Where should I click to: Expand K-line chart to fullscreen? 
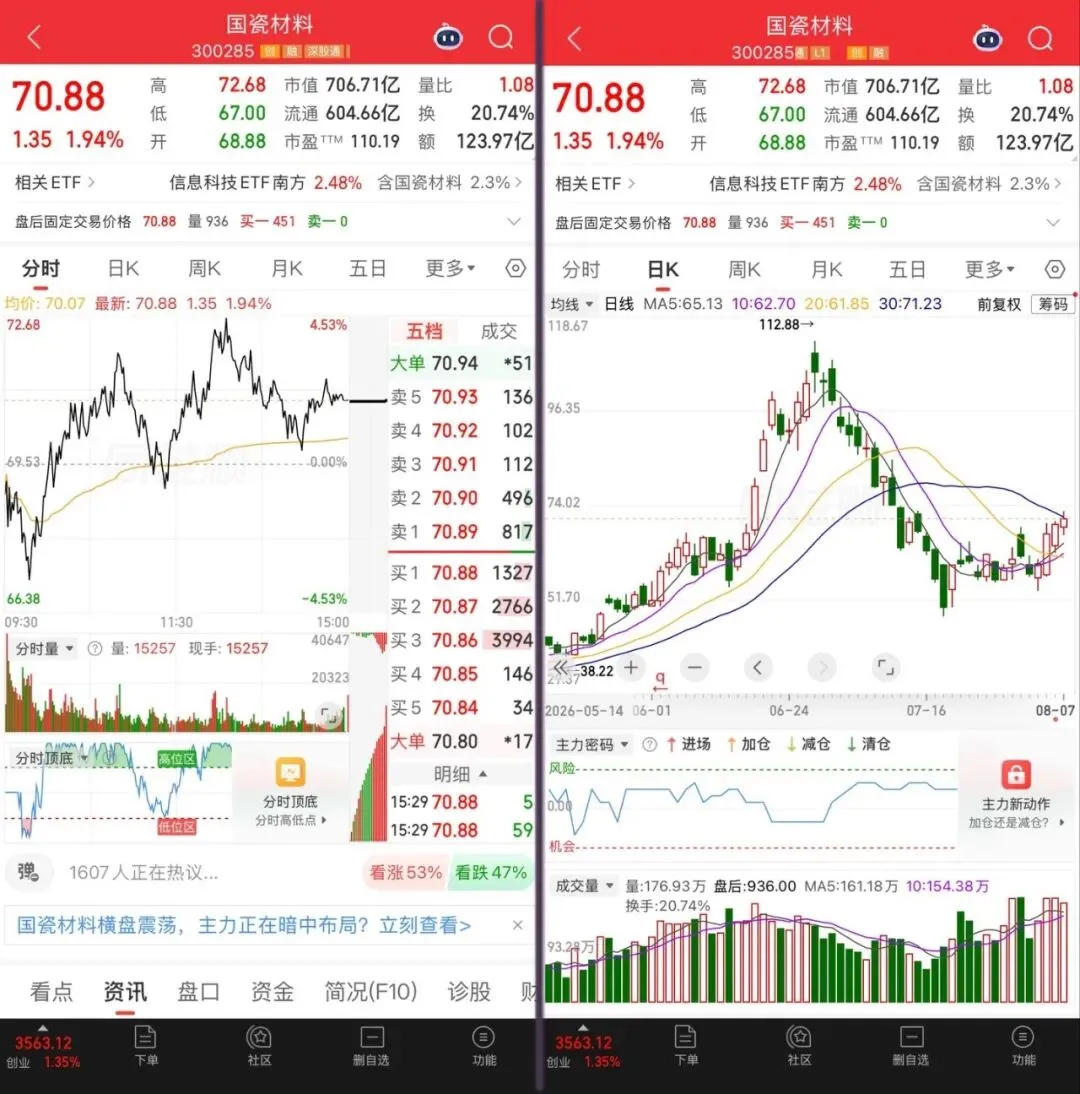885,668
